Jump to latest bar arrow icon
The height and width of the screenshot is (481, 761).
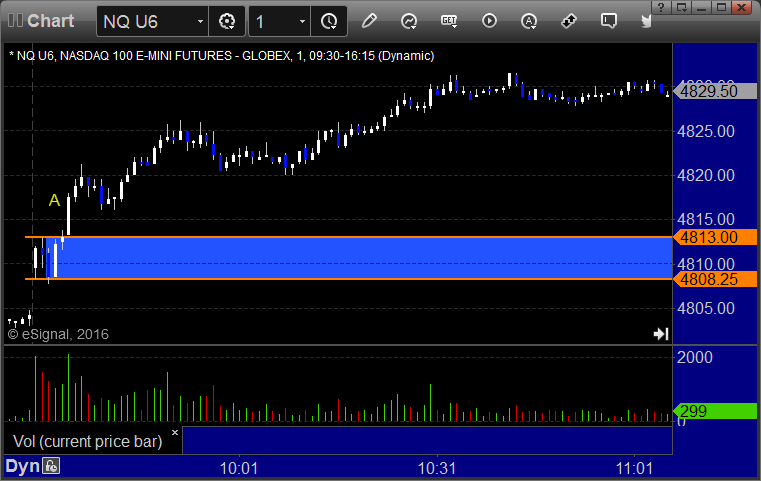[661, 333]
